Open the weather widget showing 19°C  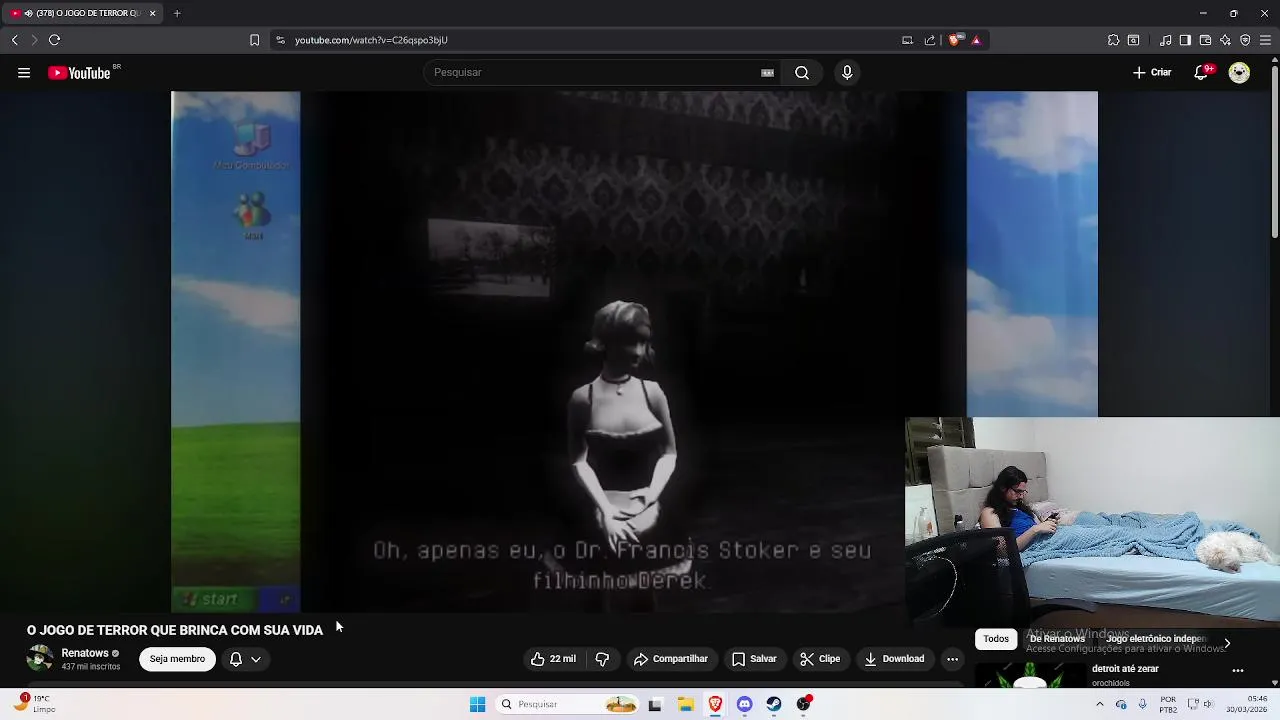tap(35, 704)
